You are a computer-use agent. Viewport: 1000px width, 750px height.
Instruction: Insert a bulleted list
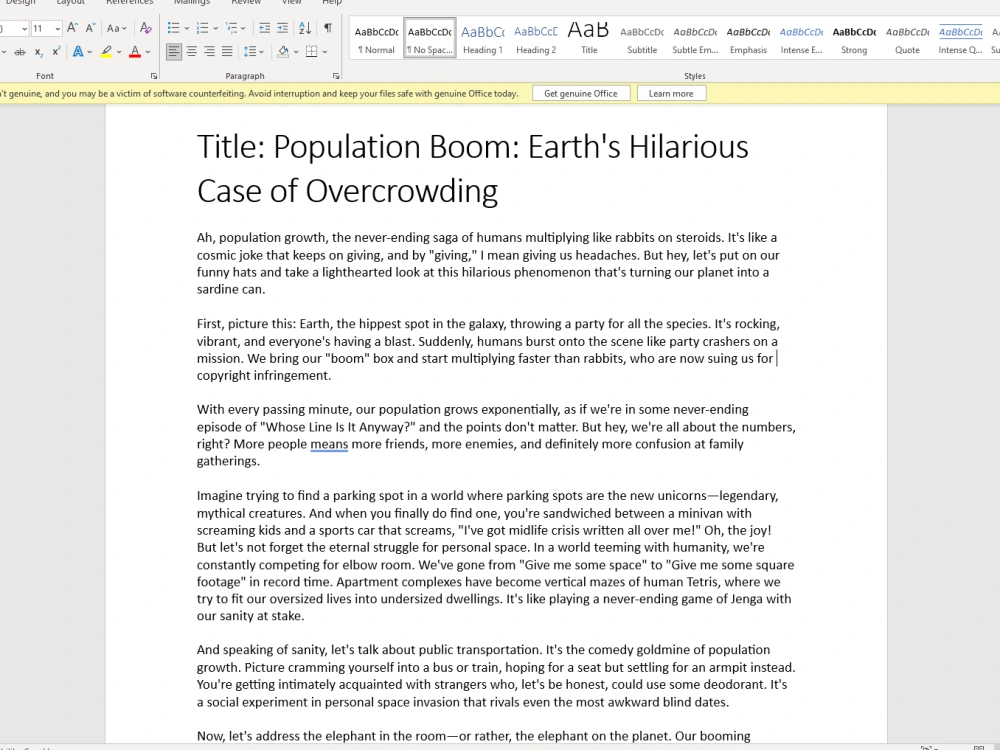173,28
